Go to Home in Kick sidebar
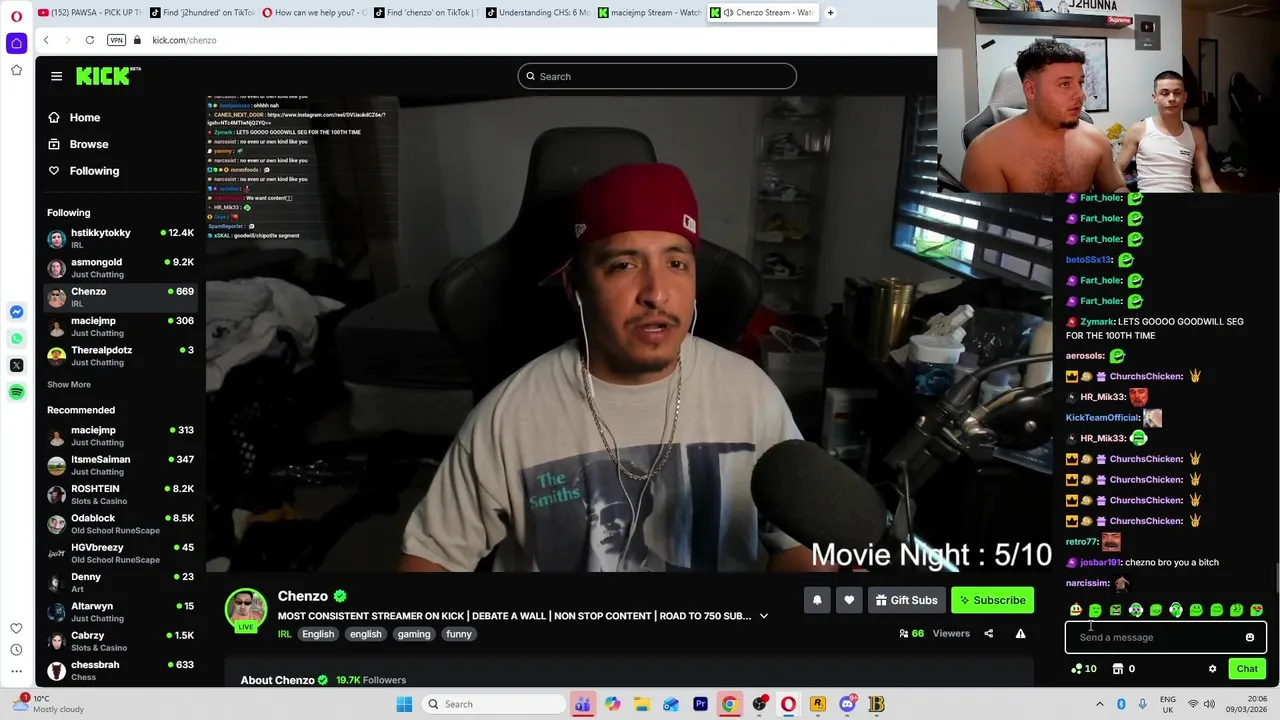Viewport: 1280px width, 720px height. [84, 117]
